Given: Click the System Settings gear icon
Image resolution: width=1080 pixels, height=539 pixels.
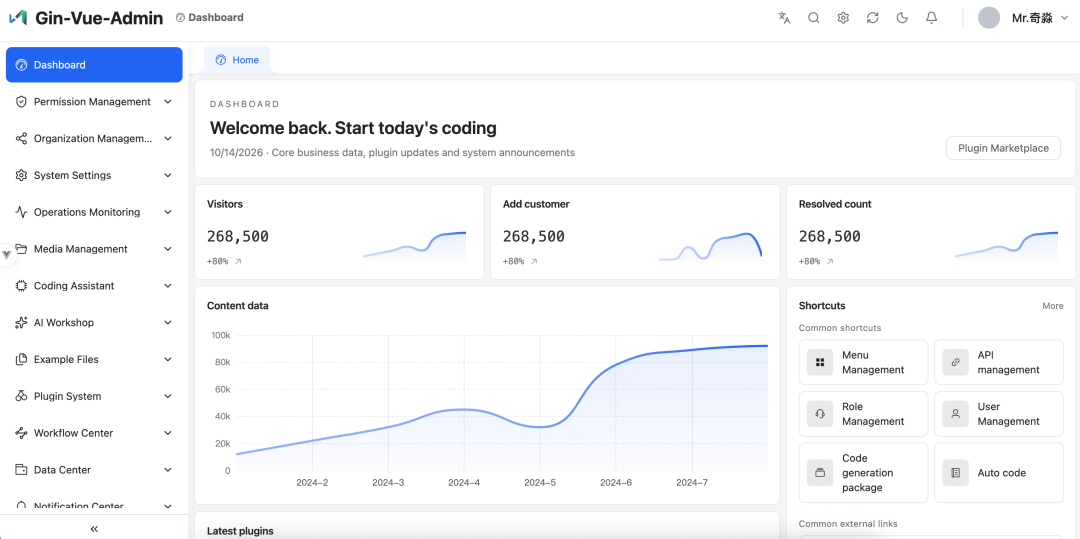Looking at the screenshot, I should pyautogui.click(x=21, y=176).
